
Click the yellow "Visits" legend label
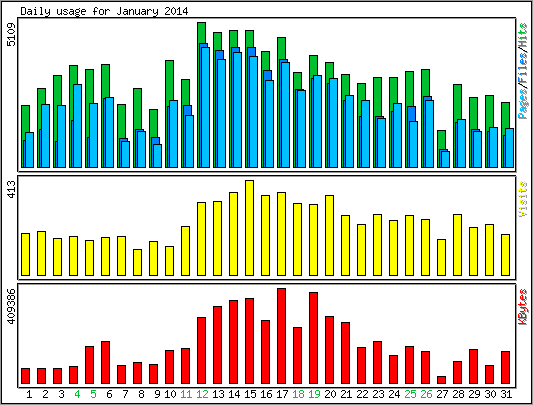(x=523, y=199)
